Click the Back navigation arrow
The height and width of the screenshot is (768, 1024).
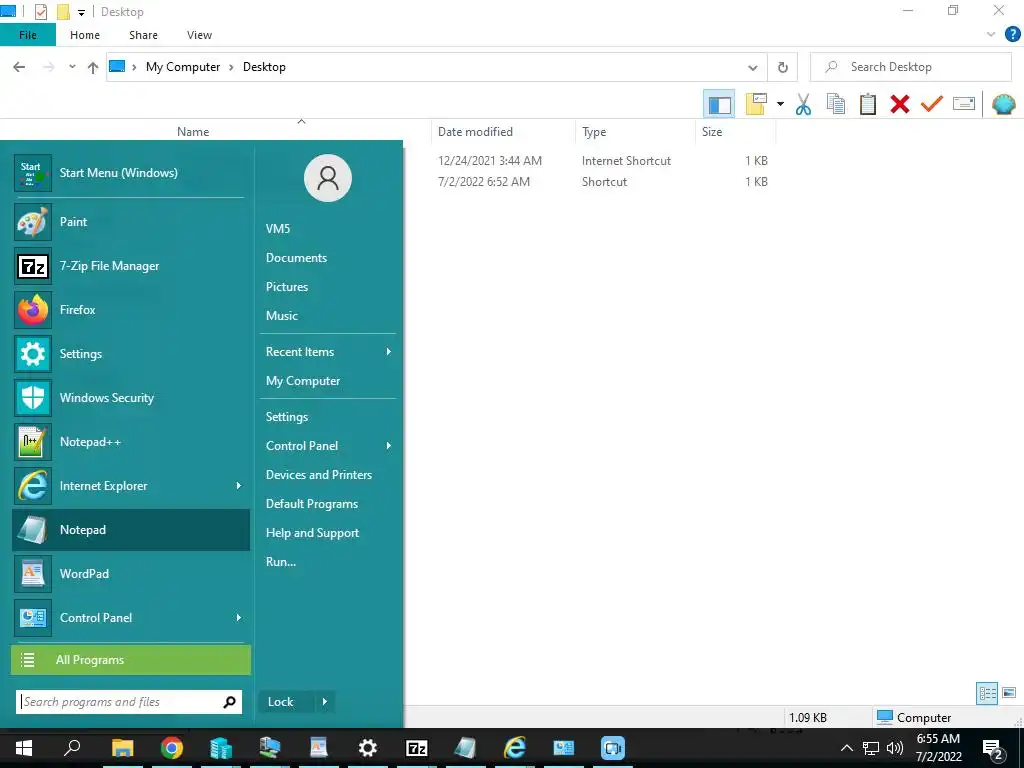click(19, 67)
